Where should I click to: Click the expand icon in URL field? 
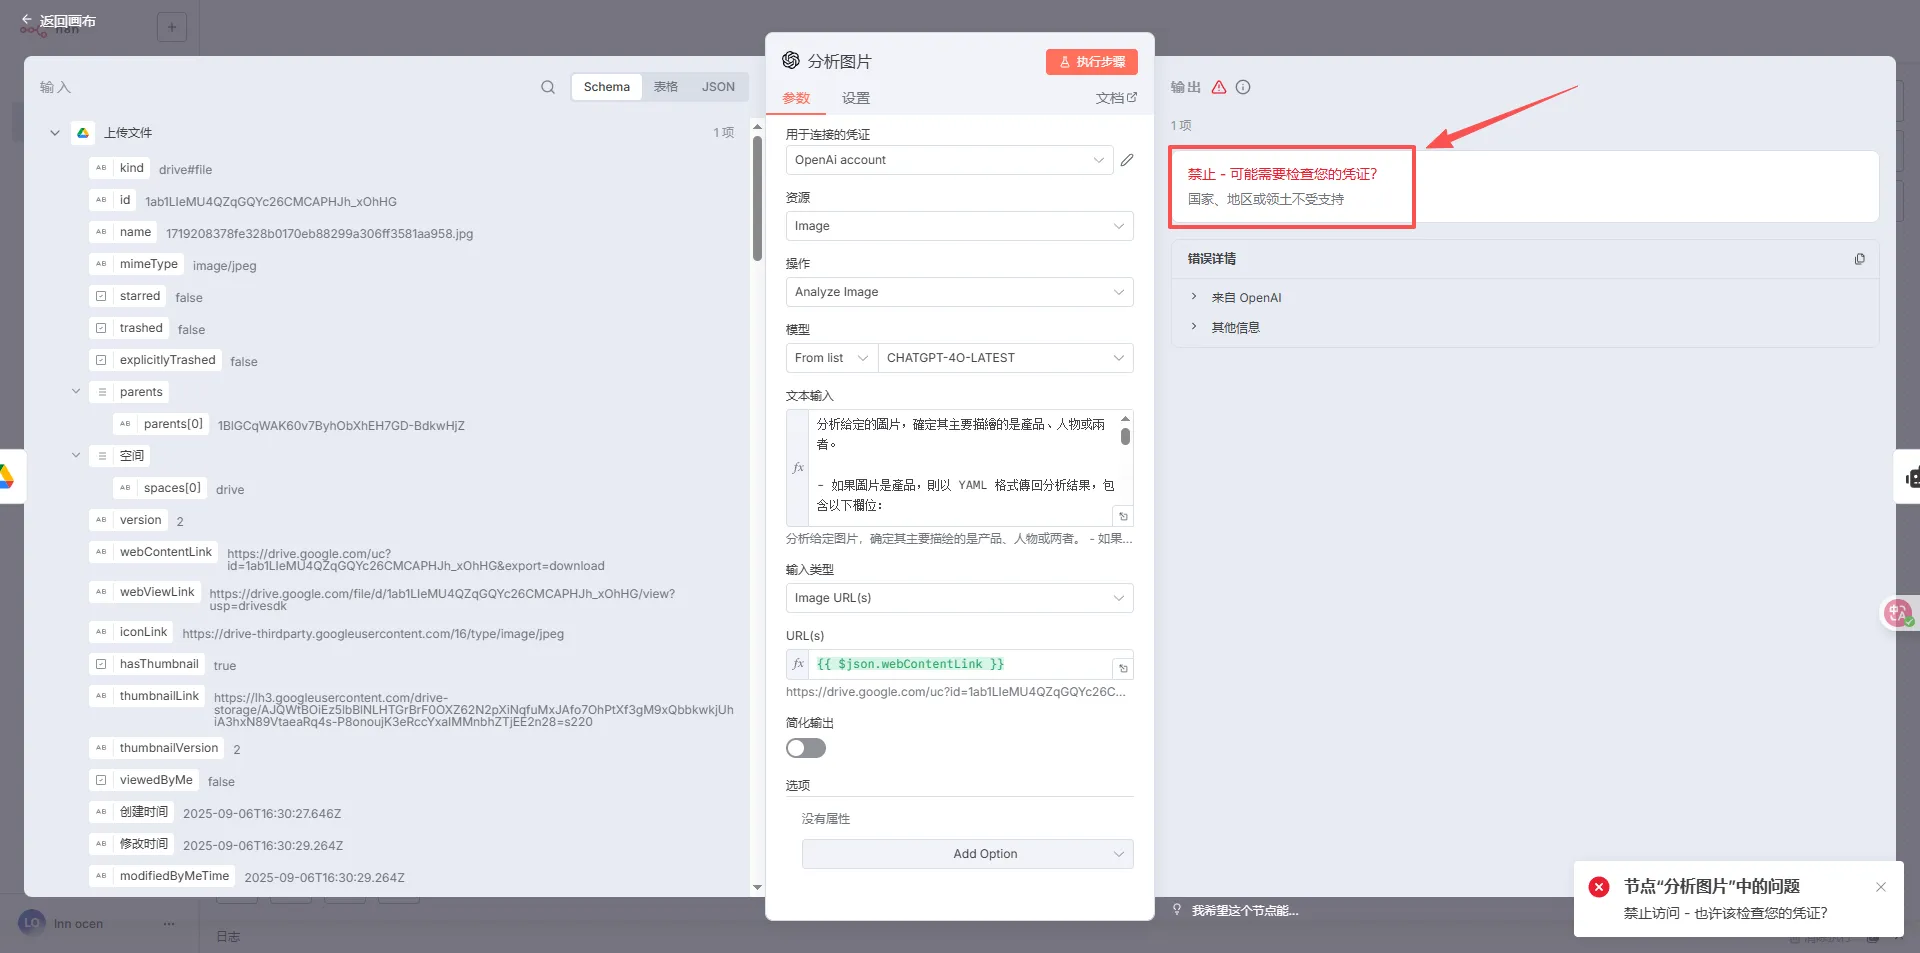[x=1123, y=668]
